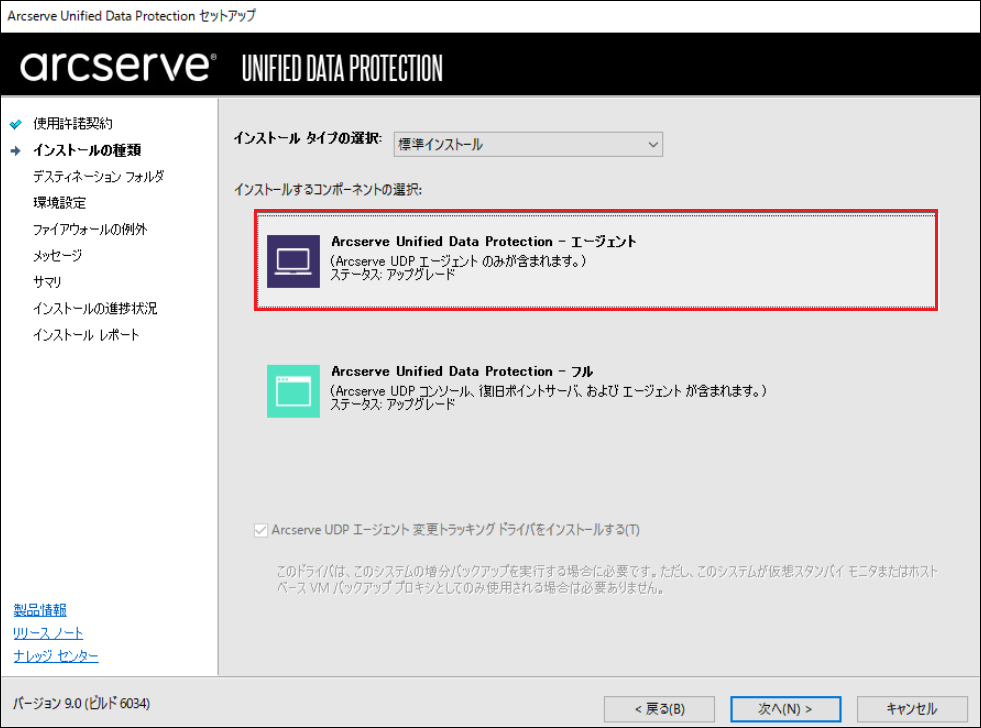
Task: Choose Arcserve Unified Data Protection - フル title
Action: tap(462, 372)
